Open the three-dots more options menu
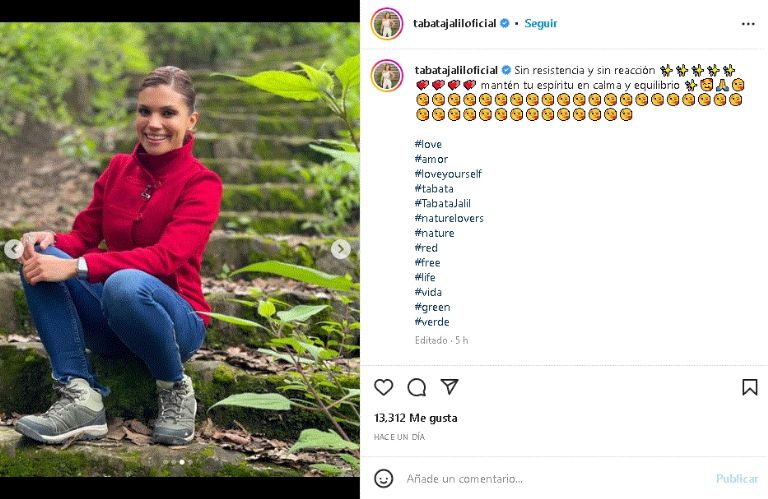The height and width of the screenshot is (499, 768). point(748,23)
